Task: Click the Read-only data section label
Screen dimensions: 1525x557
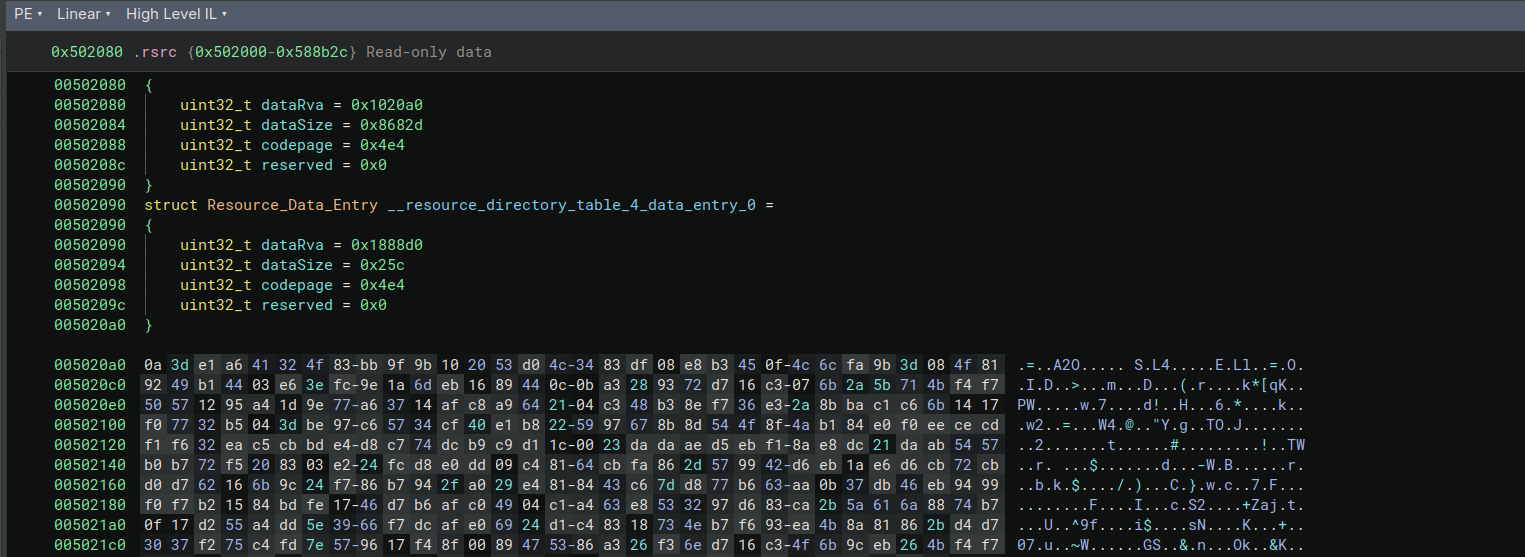Action: [x=428, y=51]
